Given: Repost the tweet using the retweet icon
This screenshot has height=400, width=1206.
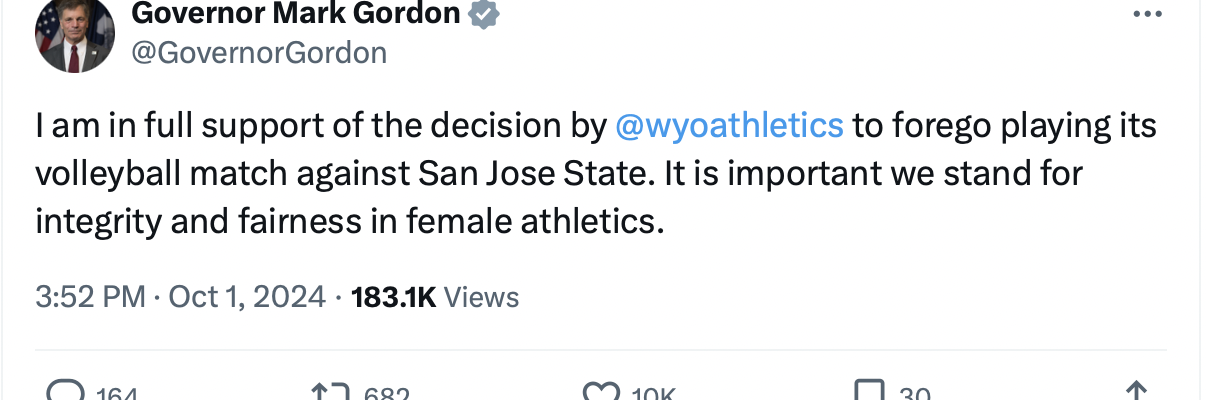Looking at the screenshot, I should point(330,393).
